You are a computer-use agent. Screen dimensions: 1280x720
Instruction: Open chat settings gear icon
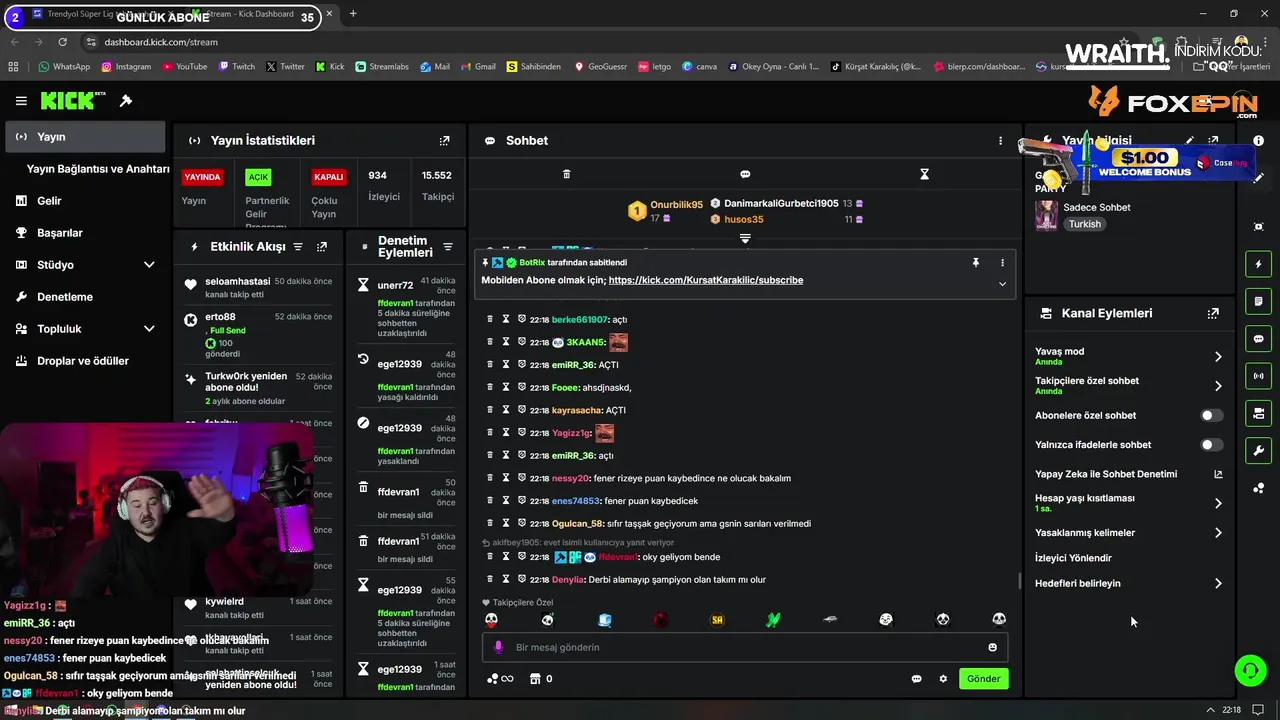coord(943,679)
